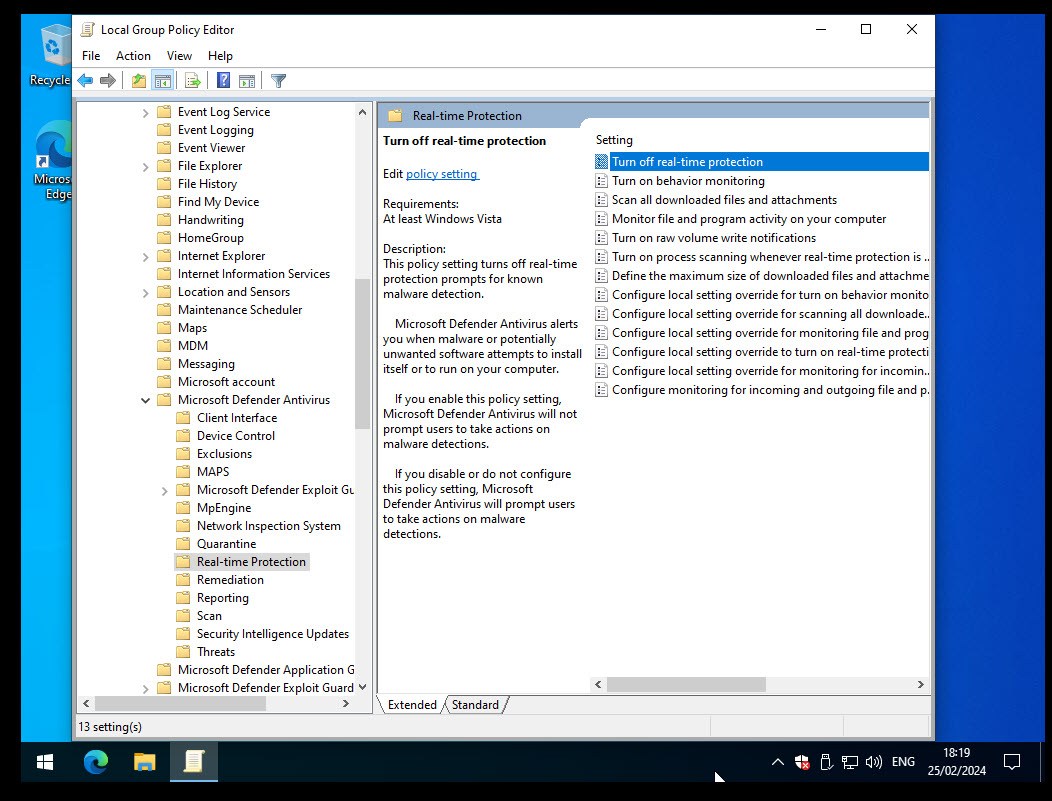Launch Microsoft Edge from the taskbar
The width and height of the screenshot is (1052, 801).
point(95,762)
